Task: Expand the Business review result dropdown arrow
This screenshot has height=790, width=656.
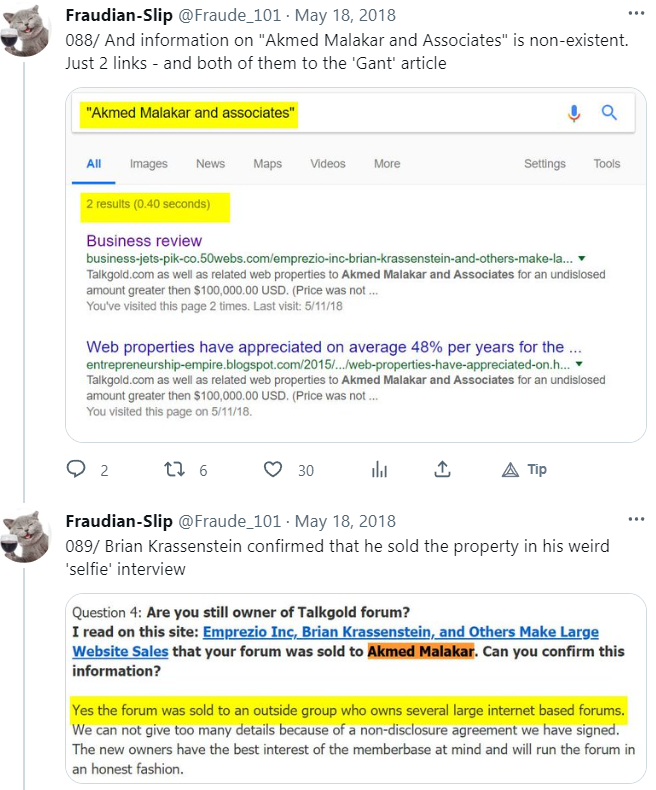Action: tap(582, 258)
